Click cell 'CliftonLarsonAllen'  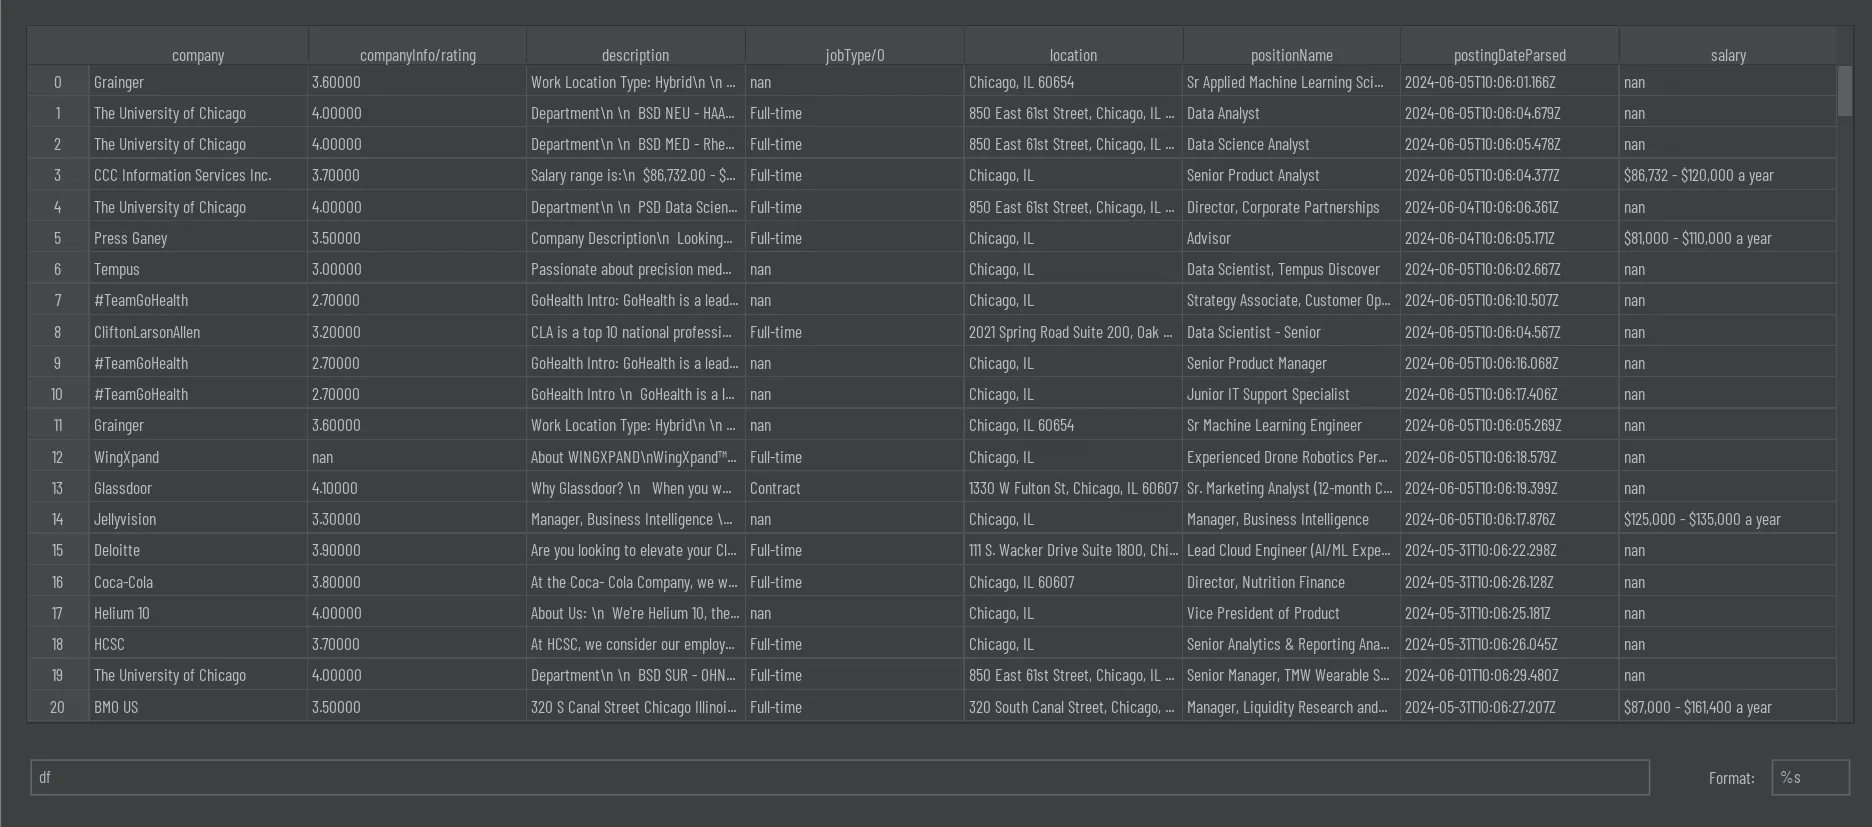coord(198,332)
